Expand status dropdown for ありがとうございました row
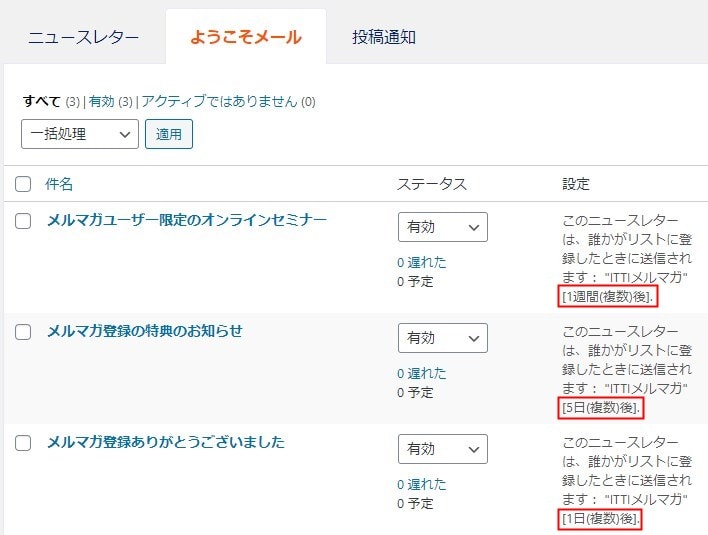This screenshot has height=535, width=708. click(x=442, y=449)
